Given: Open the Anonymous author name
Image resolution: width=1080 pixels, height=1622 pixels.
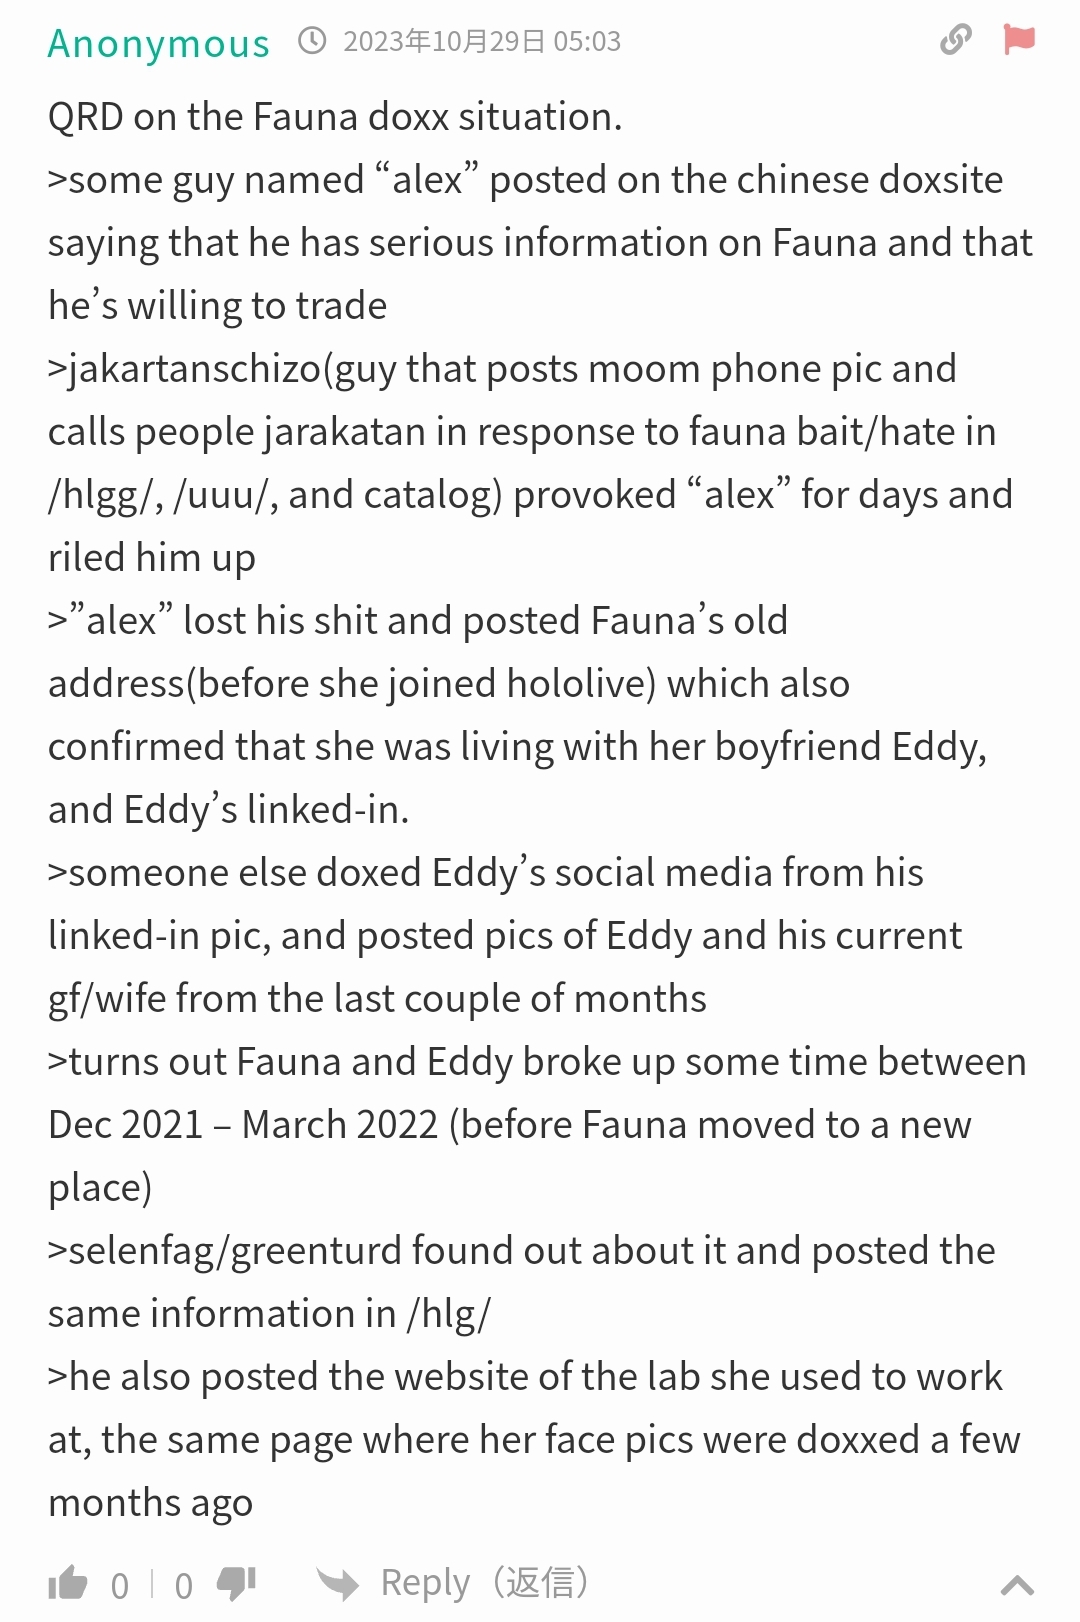Looking at the screenshot, I should pyautogui.click(x=159, y=43).
